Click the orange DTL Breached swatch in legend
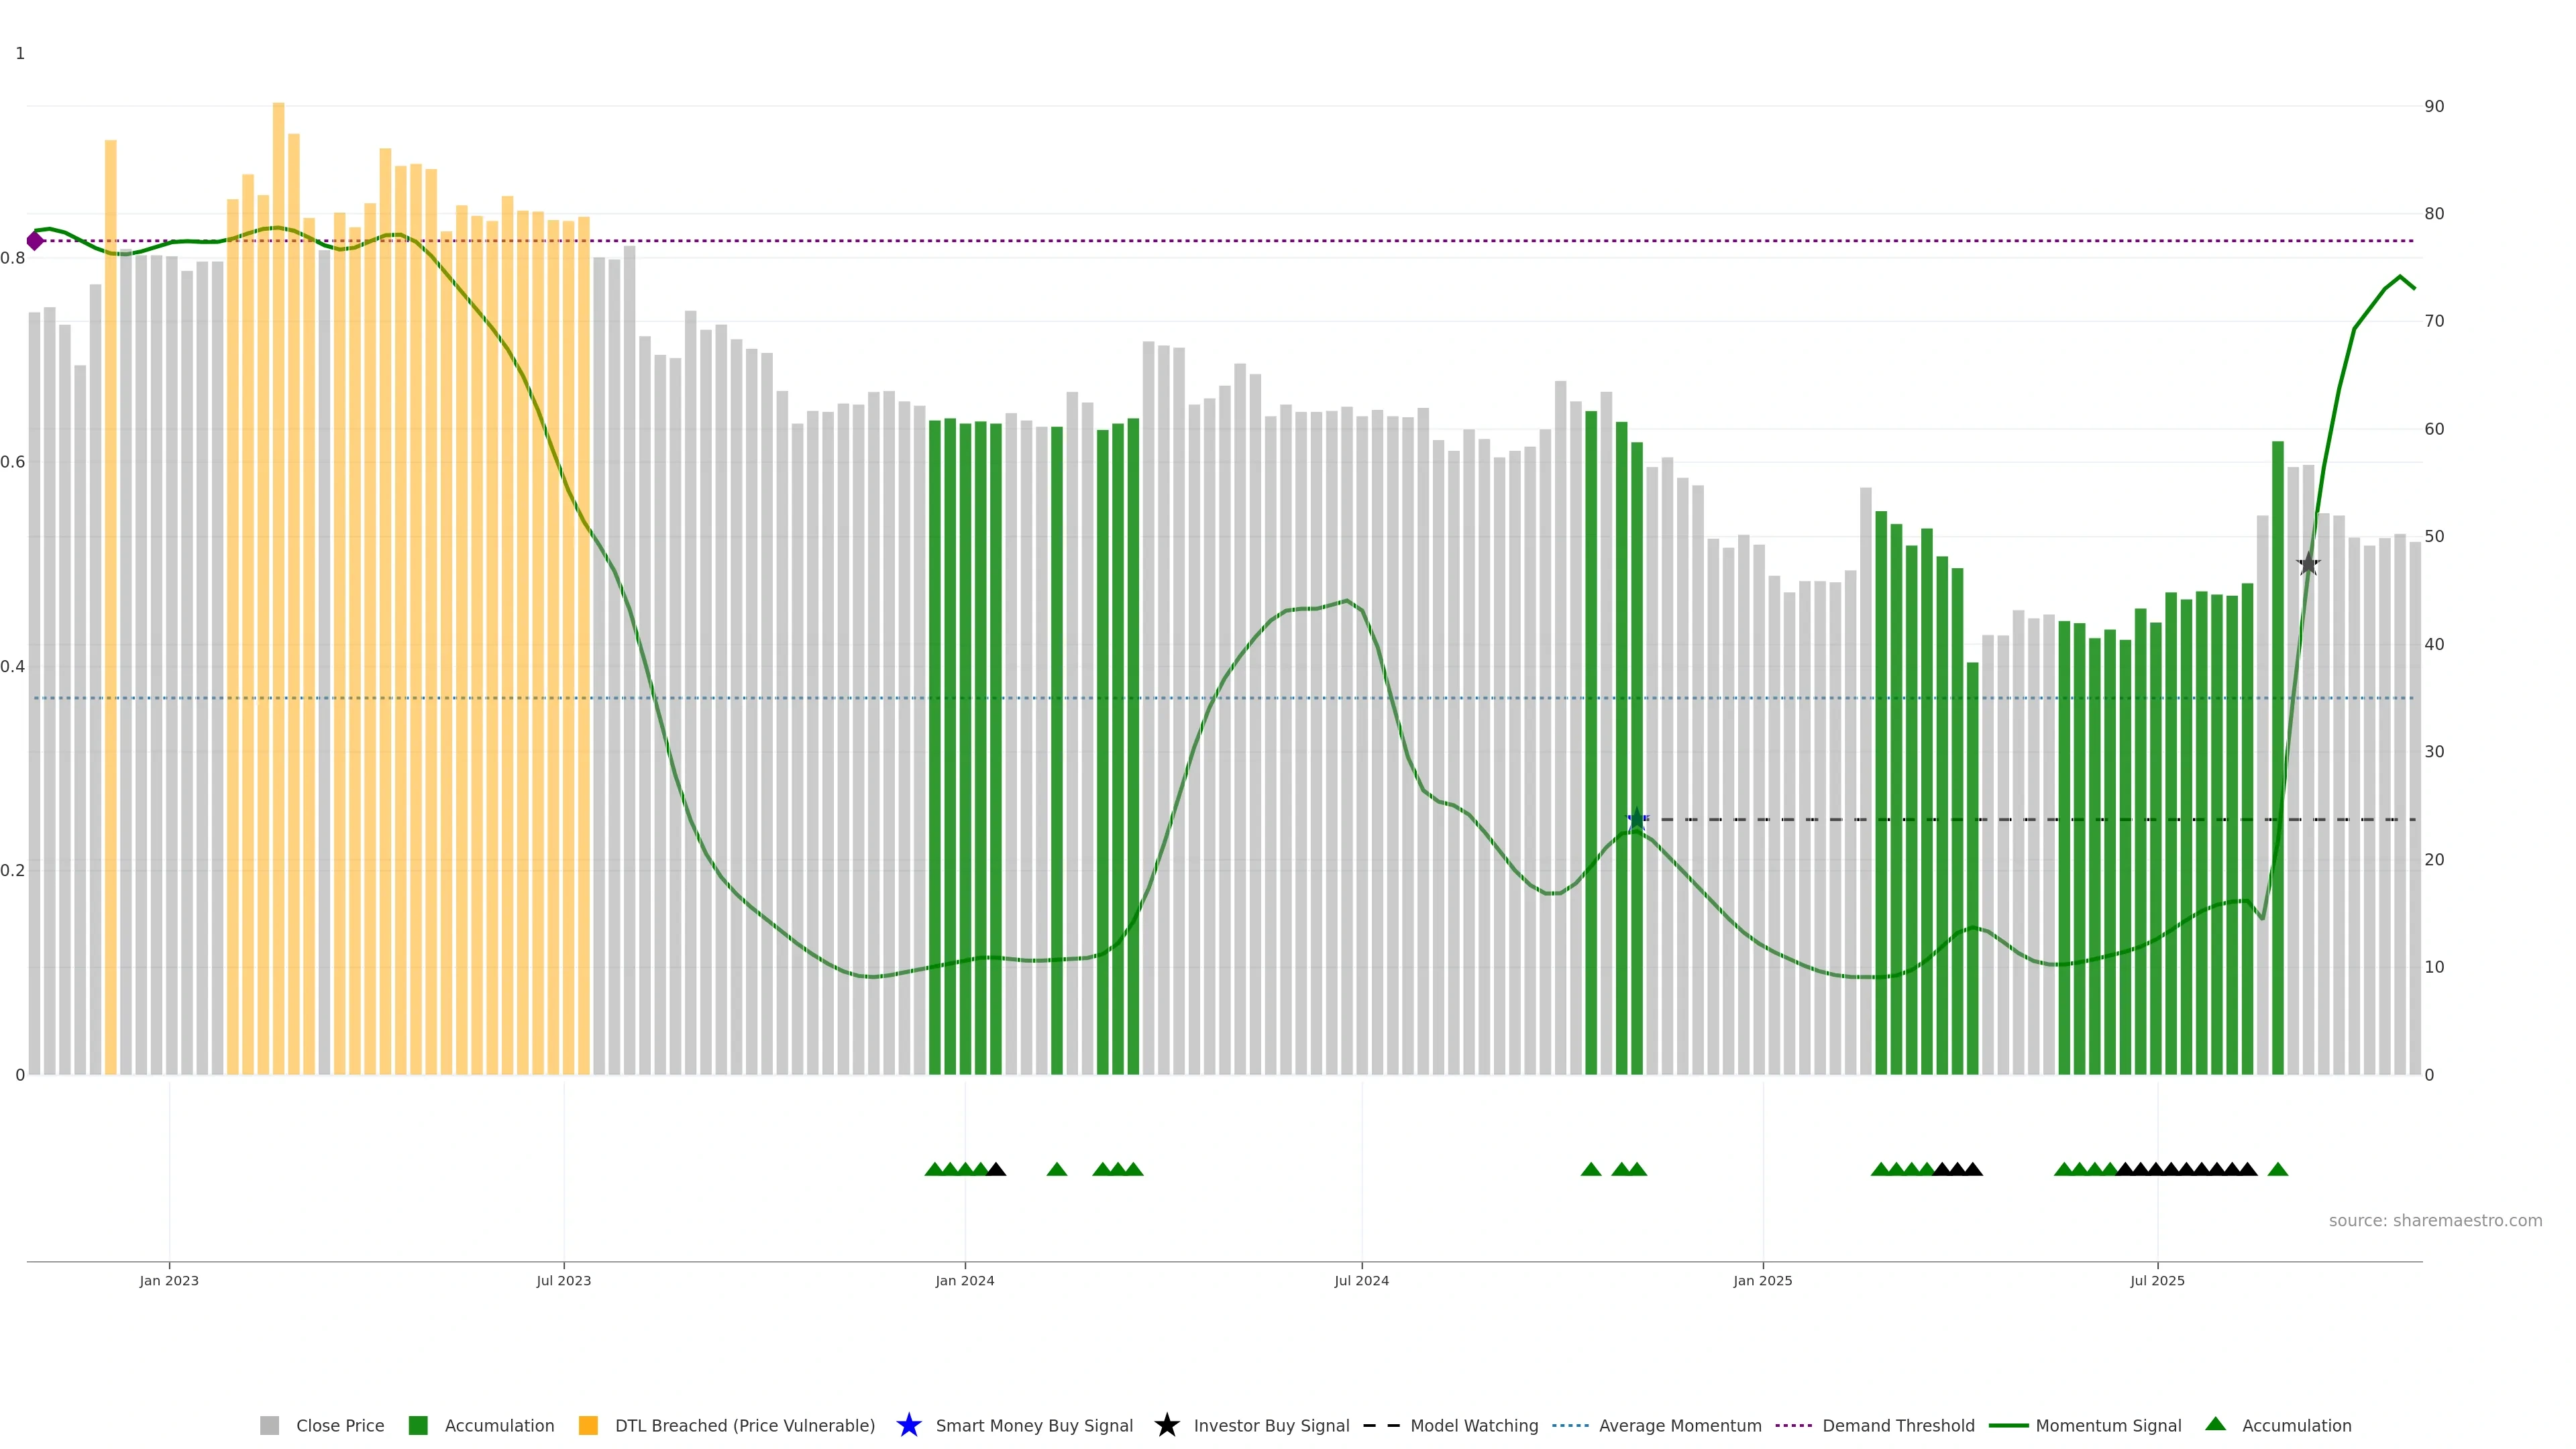The height and width of the screenshot is (1449, 2576). [588, 1425]
